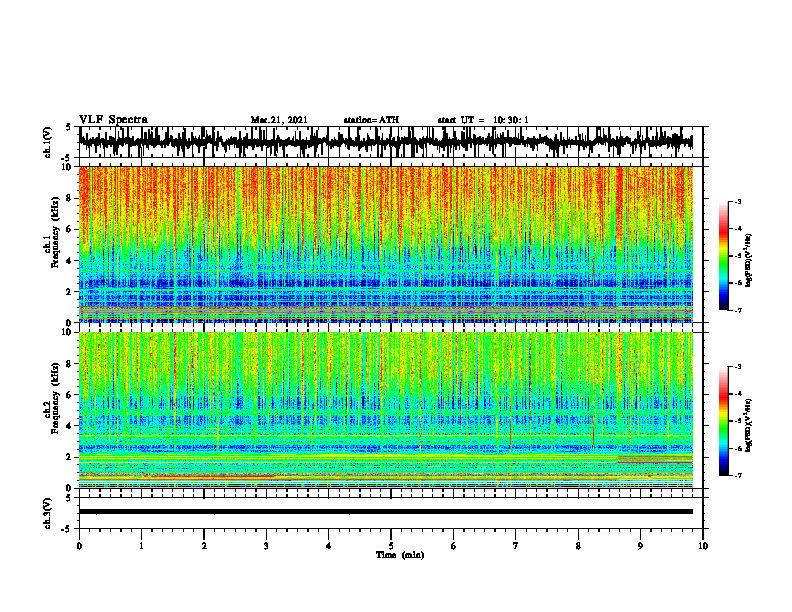This screenshot has width=792, height=612.
Task: Click the "2" tick label on Time axis
Action: [x=204, y=546]
